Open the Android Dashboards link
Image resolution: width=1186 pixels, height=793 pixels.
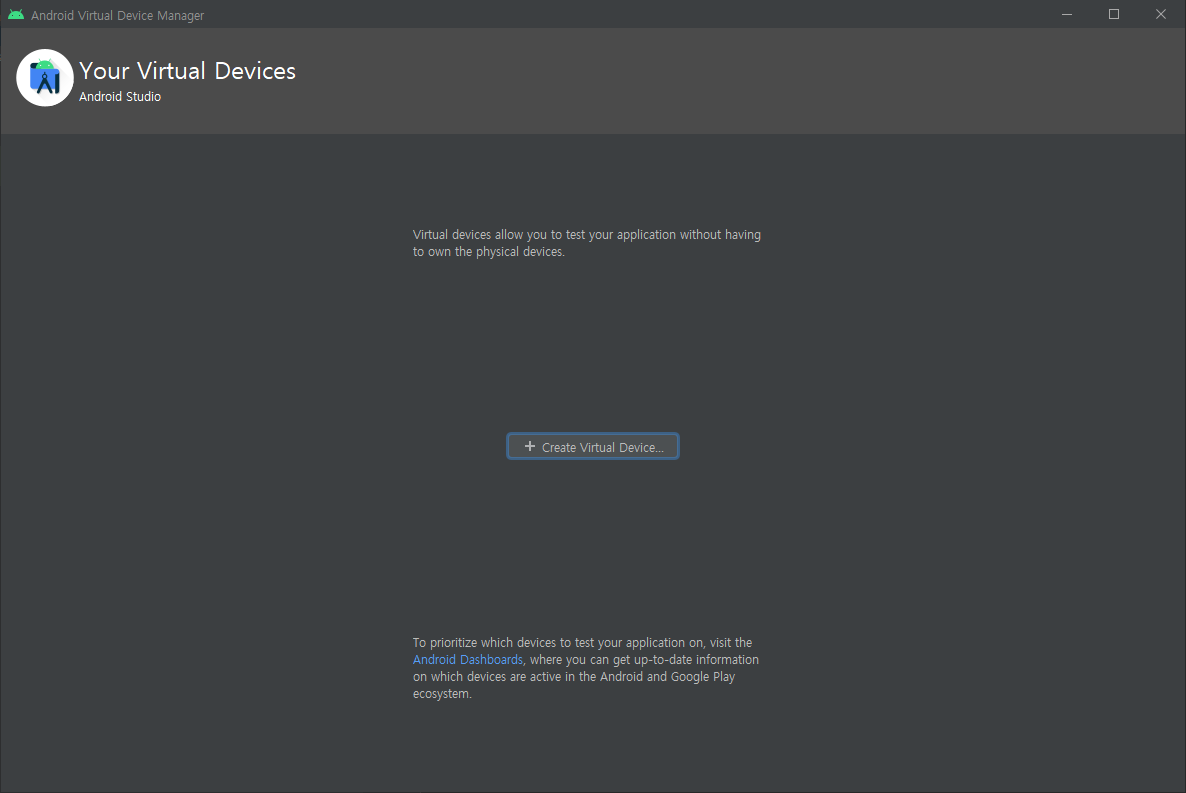tap(467, 660)
